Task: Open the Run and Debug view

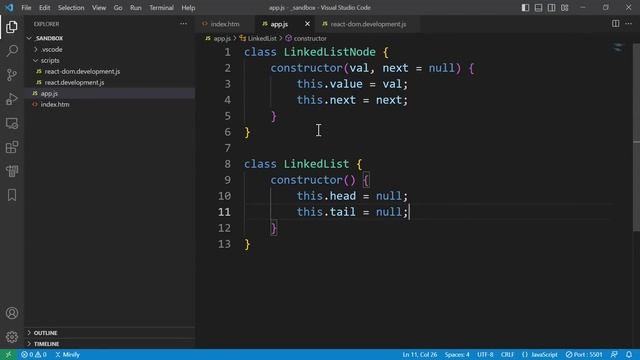Action: 12,99
